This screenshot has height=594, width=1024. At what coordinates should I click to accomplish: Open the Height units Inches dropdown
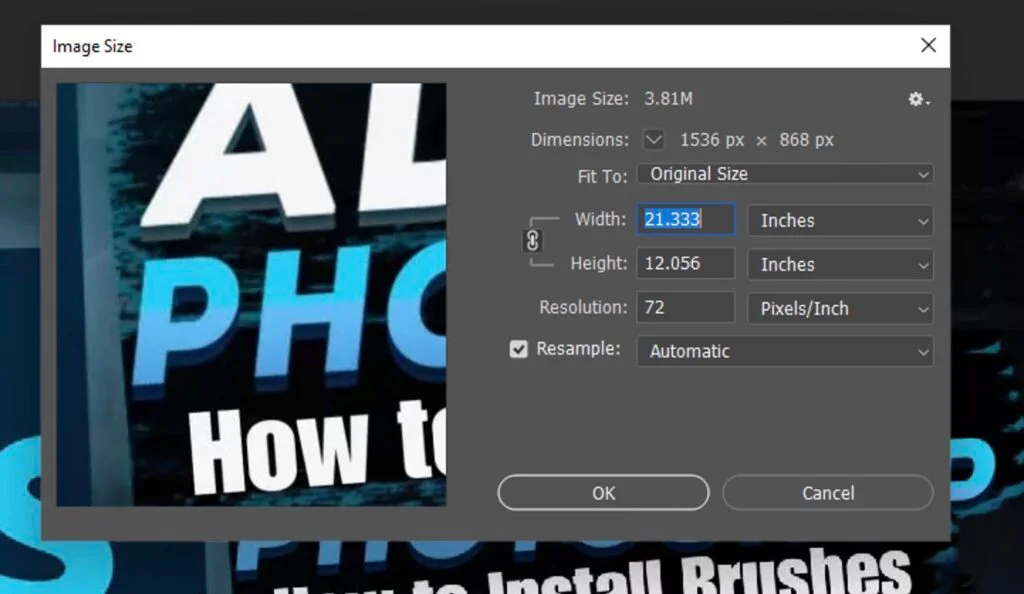[840, 264]
